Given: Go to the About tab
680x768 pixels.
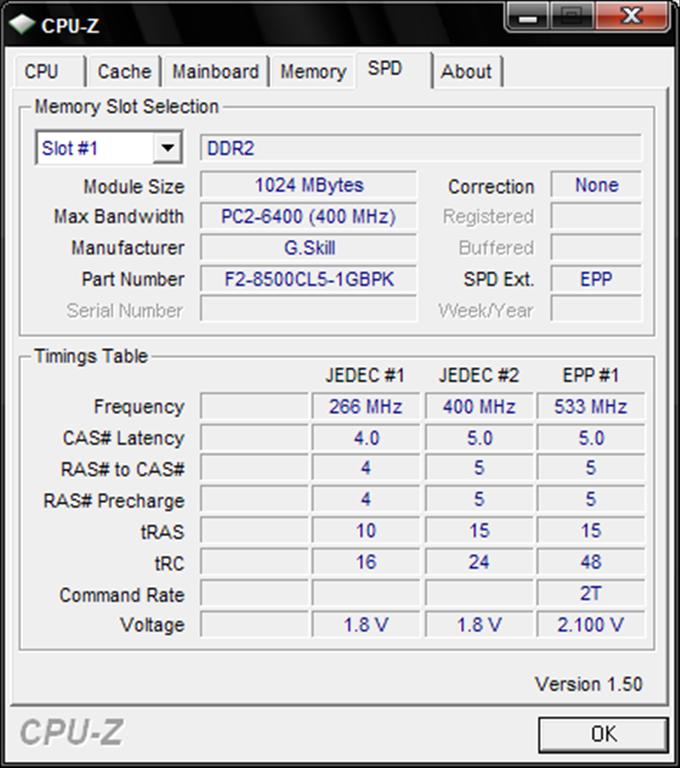Looking at the screenshot, I should click(x=466, y=72).
